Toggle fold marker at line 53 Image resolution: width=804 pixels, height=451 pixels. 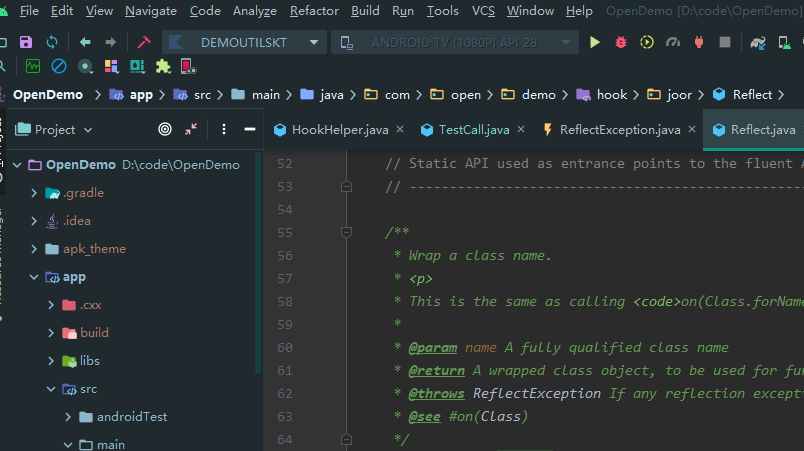(346, 187)
